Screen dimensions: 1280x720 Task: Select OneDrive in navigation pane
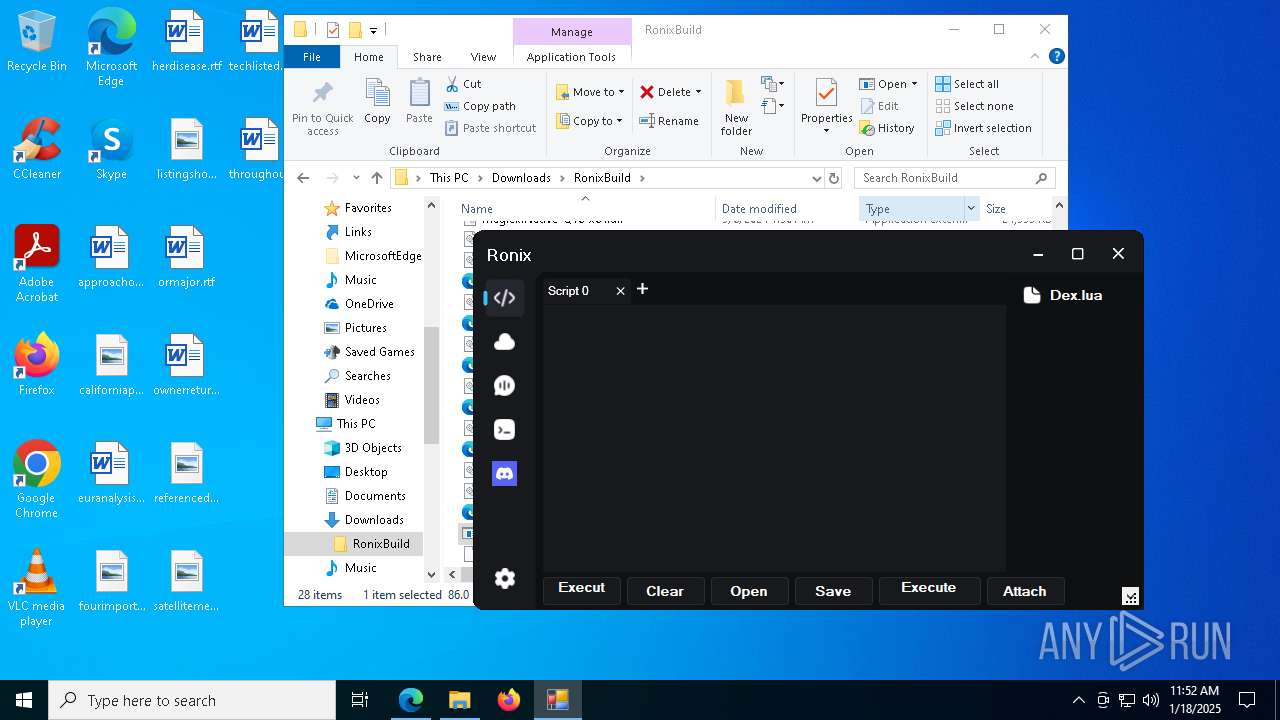coord(369,304)
